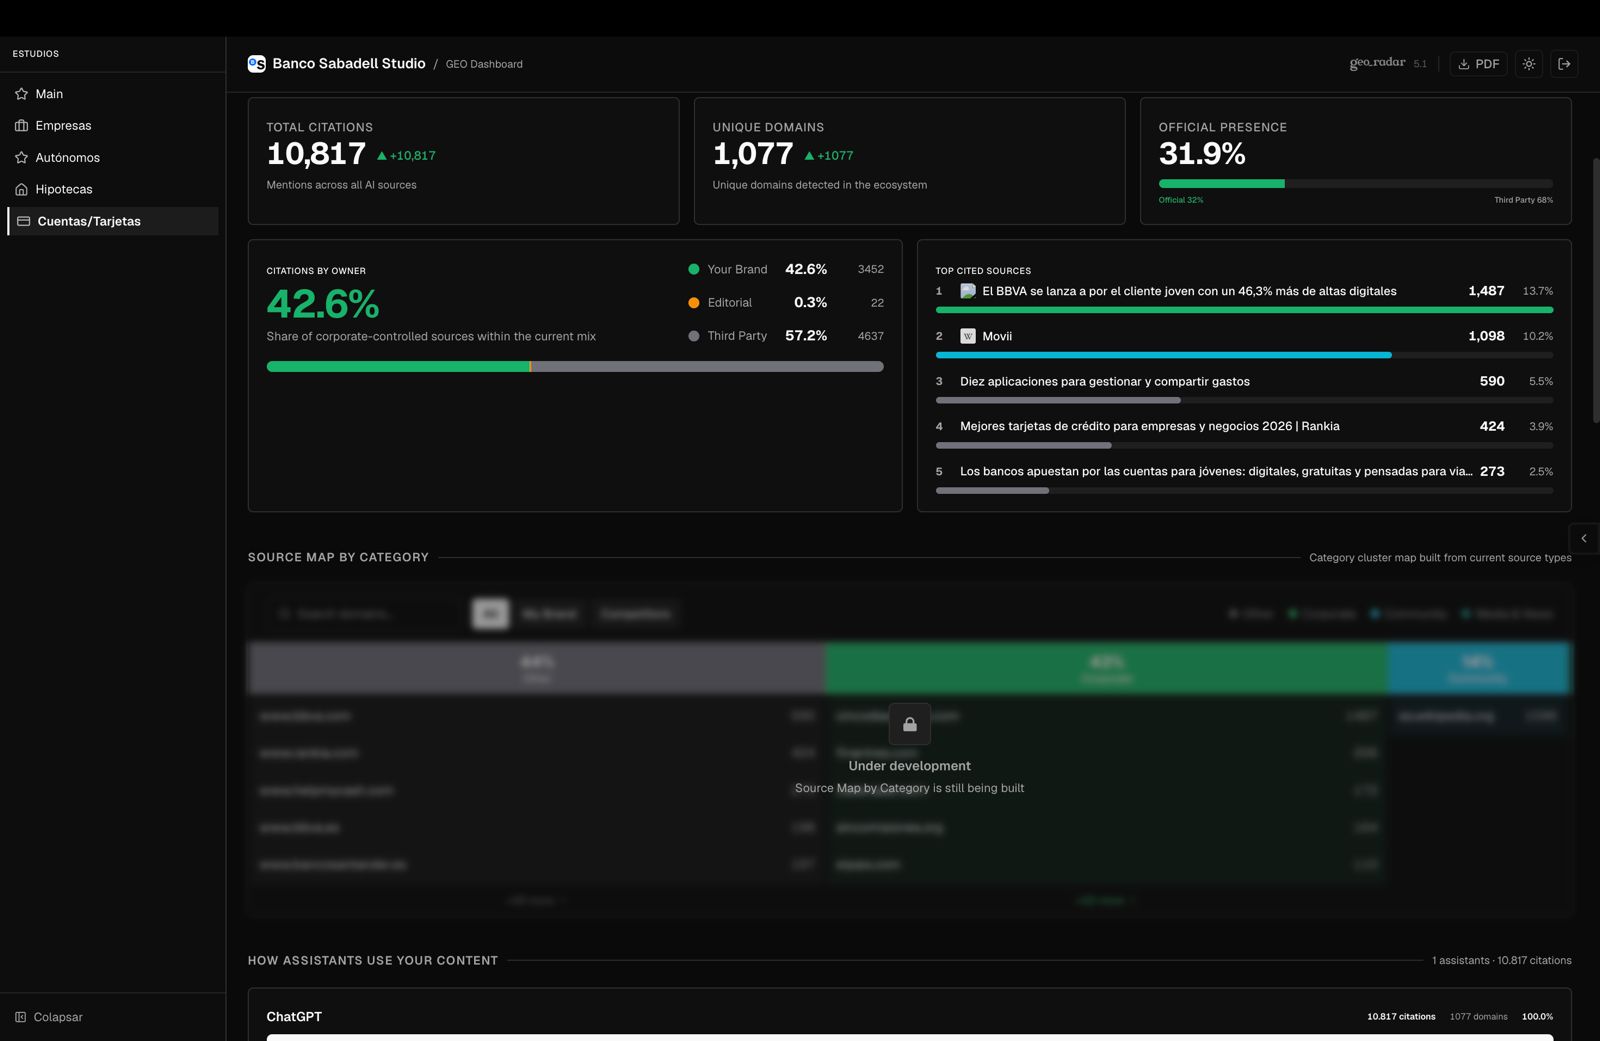Click the Empresas briefcase icon
1600x1041 pixels.
tap(21, 126)
